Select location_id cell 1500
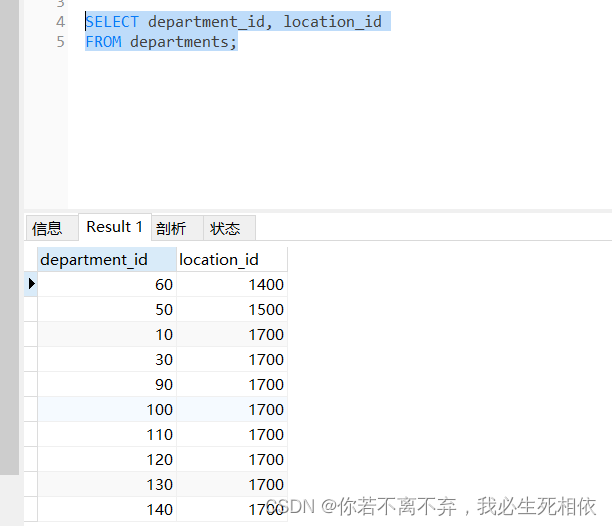The height and width of the screenshot is (526, 612). (232, 309)
